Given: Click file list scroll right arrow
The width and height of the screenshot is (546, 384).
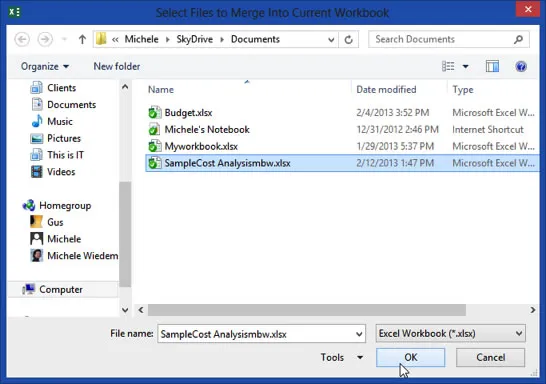Looking at the screenshot, I should (x=533, y=310).
